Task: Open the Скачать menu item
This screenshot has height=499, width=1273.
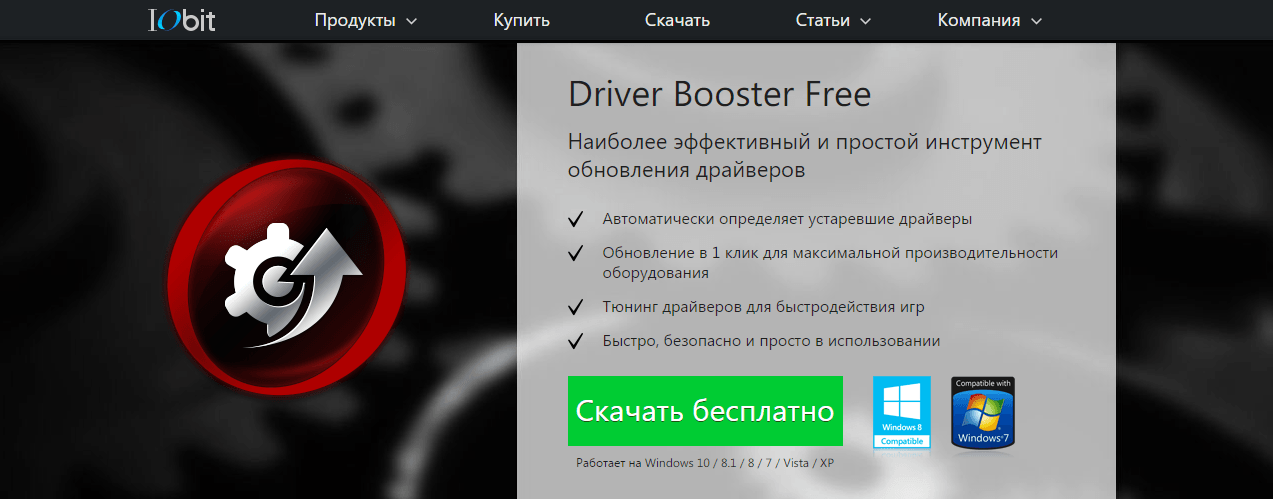Action: coord(677,20)
